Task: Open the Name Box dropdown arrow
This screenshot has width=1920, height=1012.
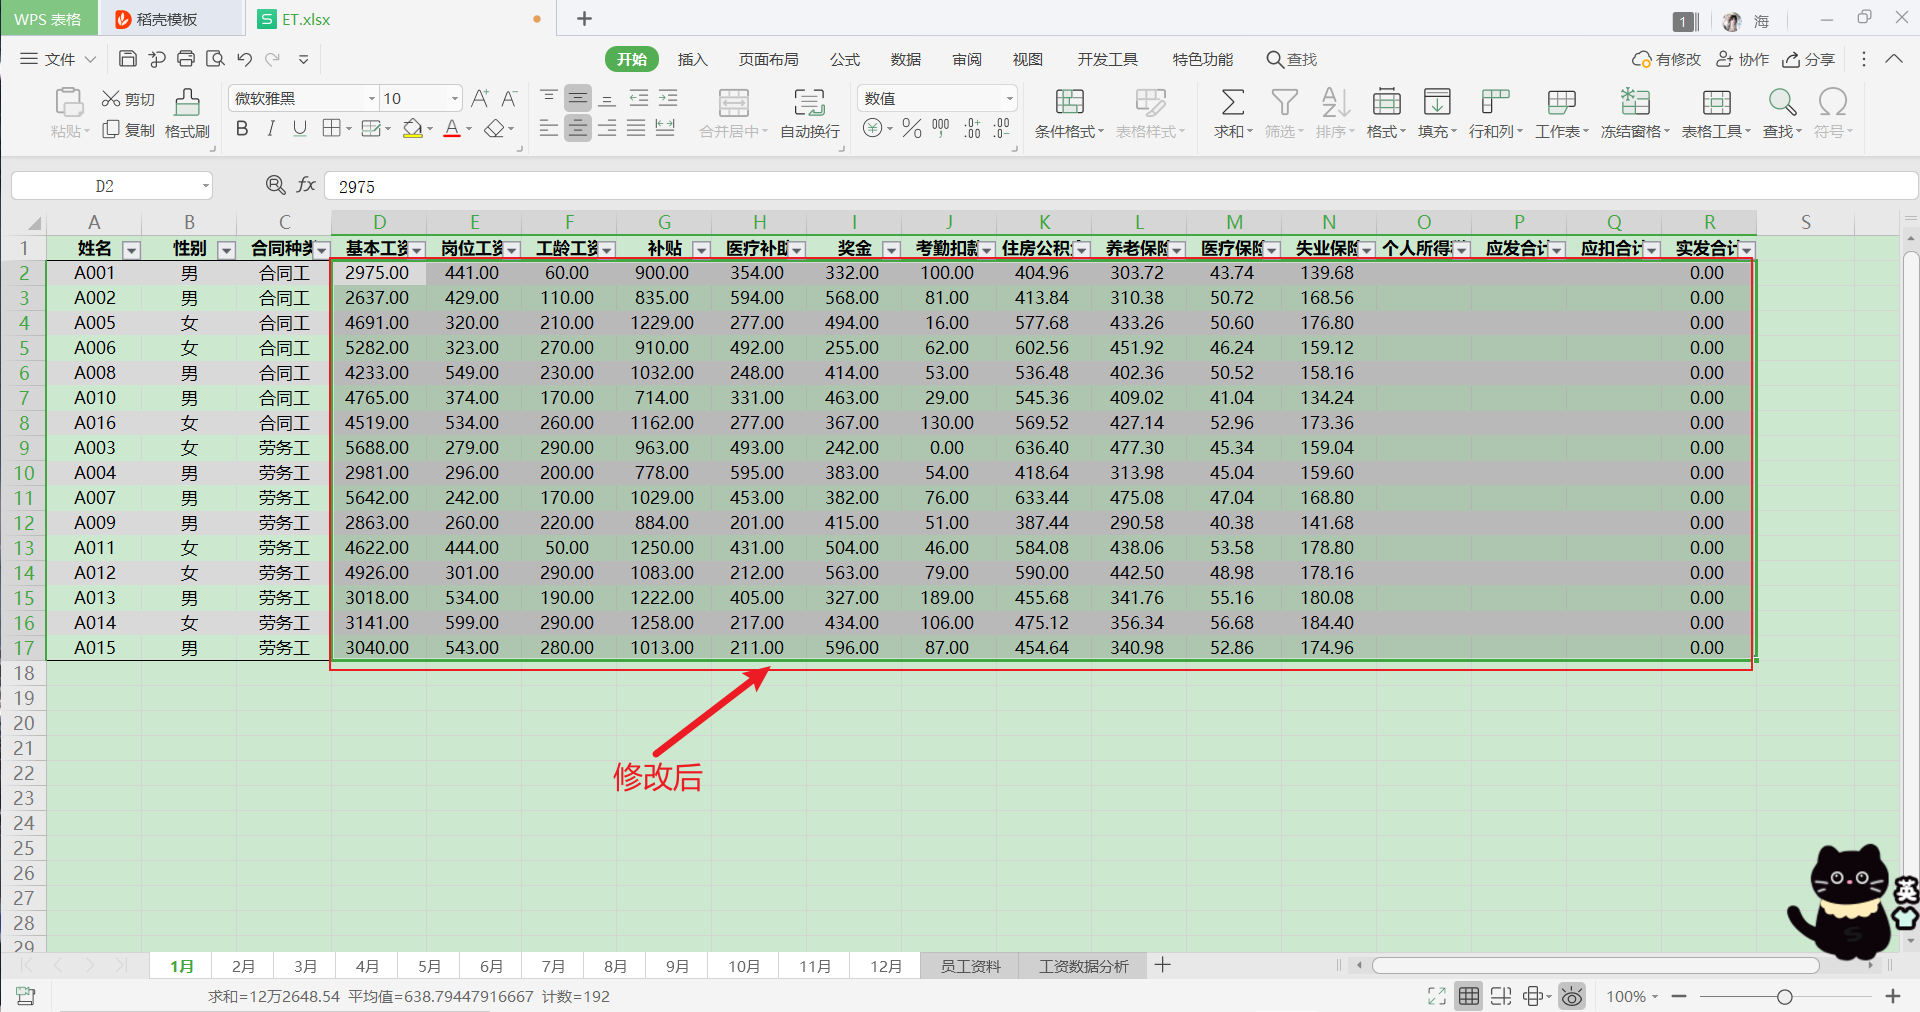Action: point(205,186)
